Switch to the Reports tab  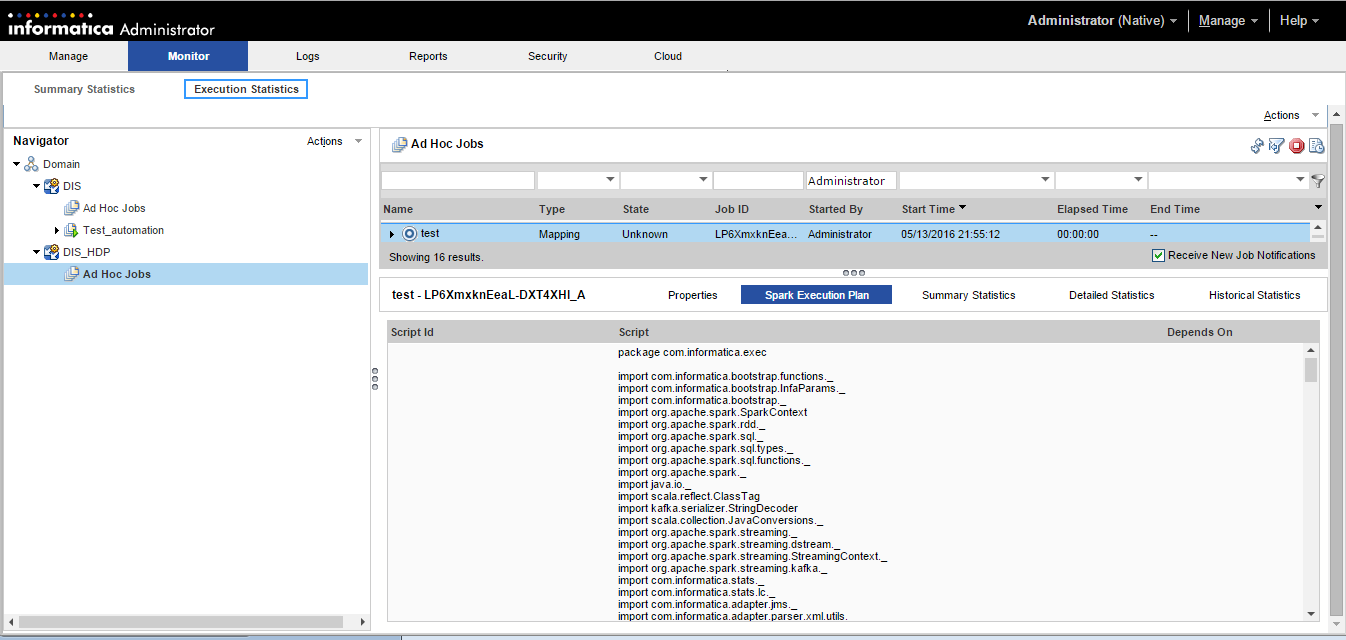428,56
